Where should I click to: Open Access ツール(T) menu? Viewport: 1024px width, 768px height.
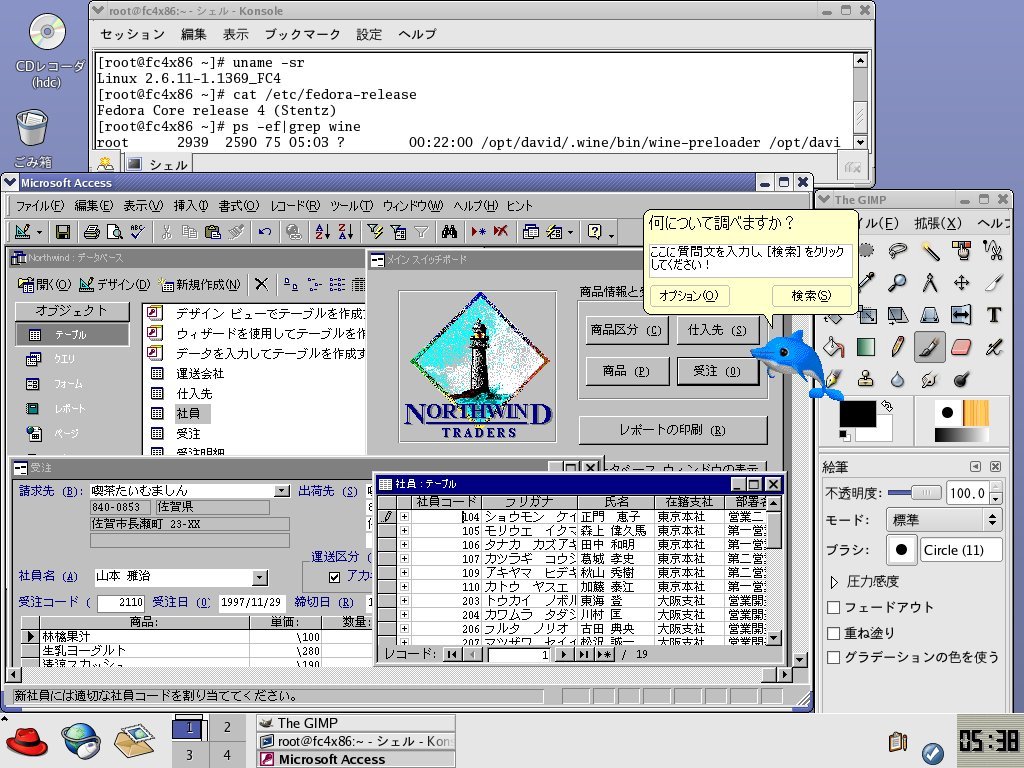(x=351, y=206)
